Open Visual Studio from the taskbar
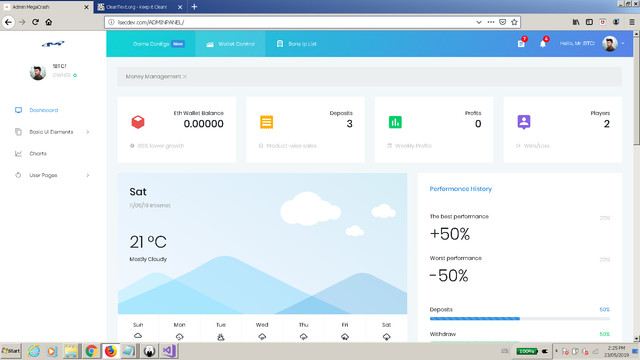The width and height of the screenshot is (640, 360). (169, 351)
